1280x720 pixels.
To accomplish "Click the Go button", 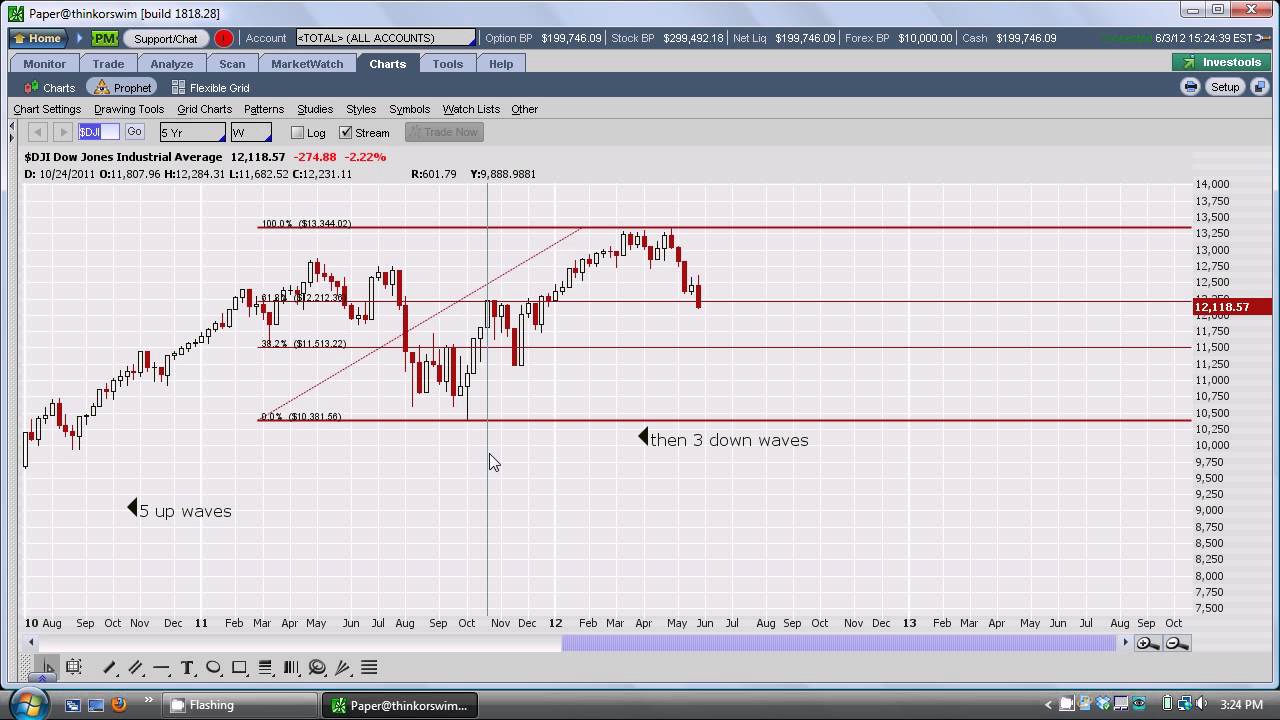I will click(134, 132).
